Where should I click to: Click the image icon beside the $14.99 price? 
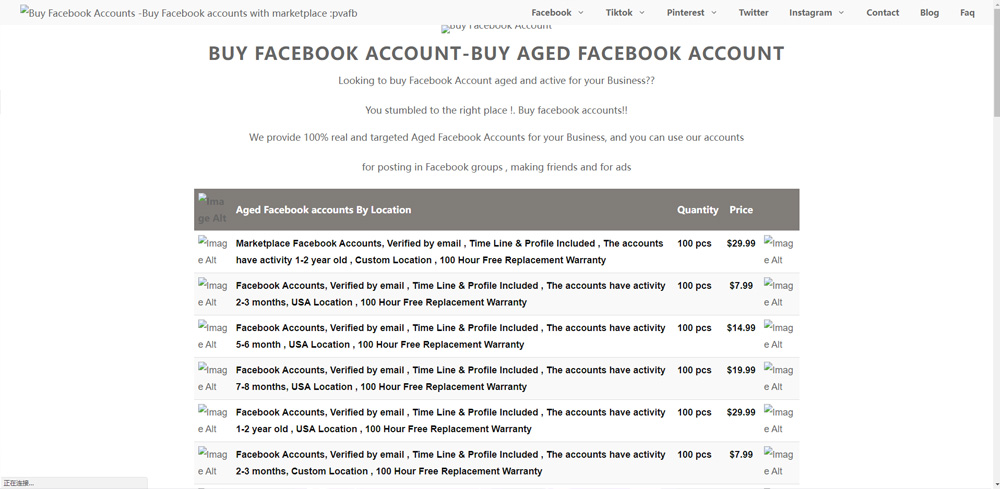click(779, 336)
